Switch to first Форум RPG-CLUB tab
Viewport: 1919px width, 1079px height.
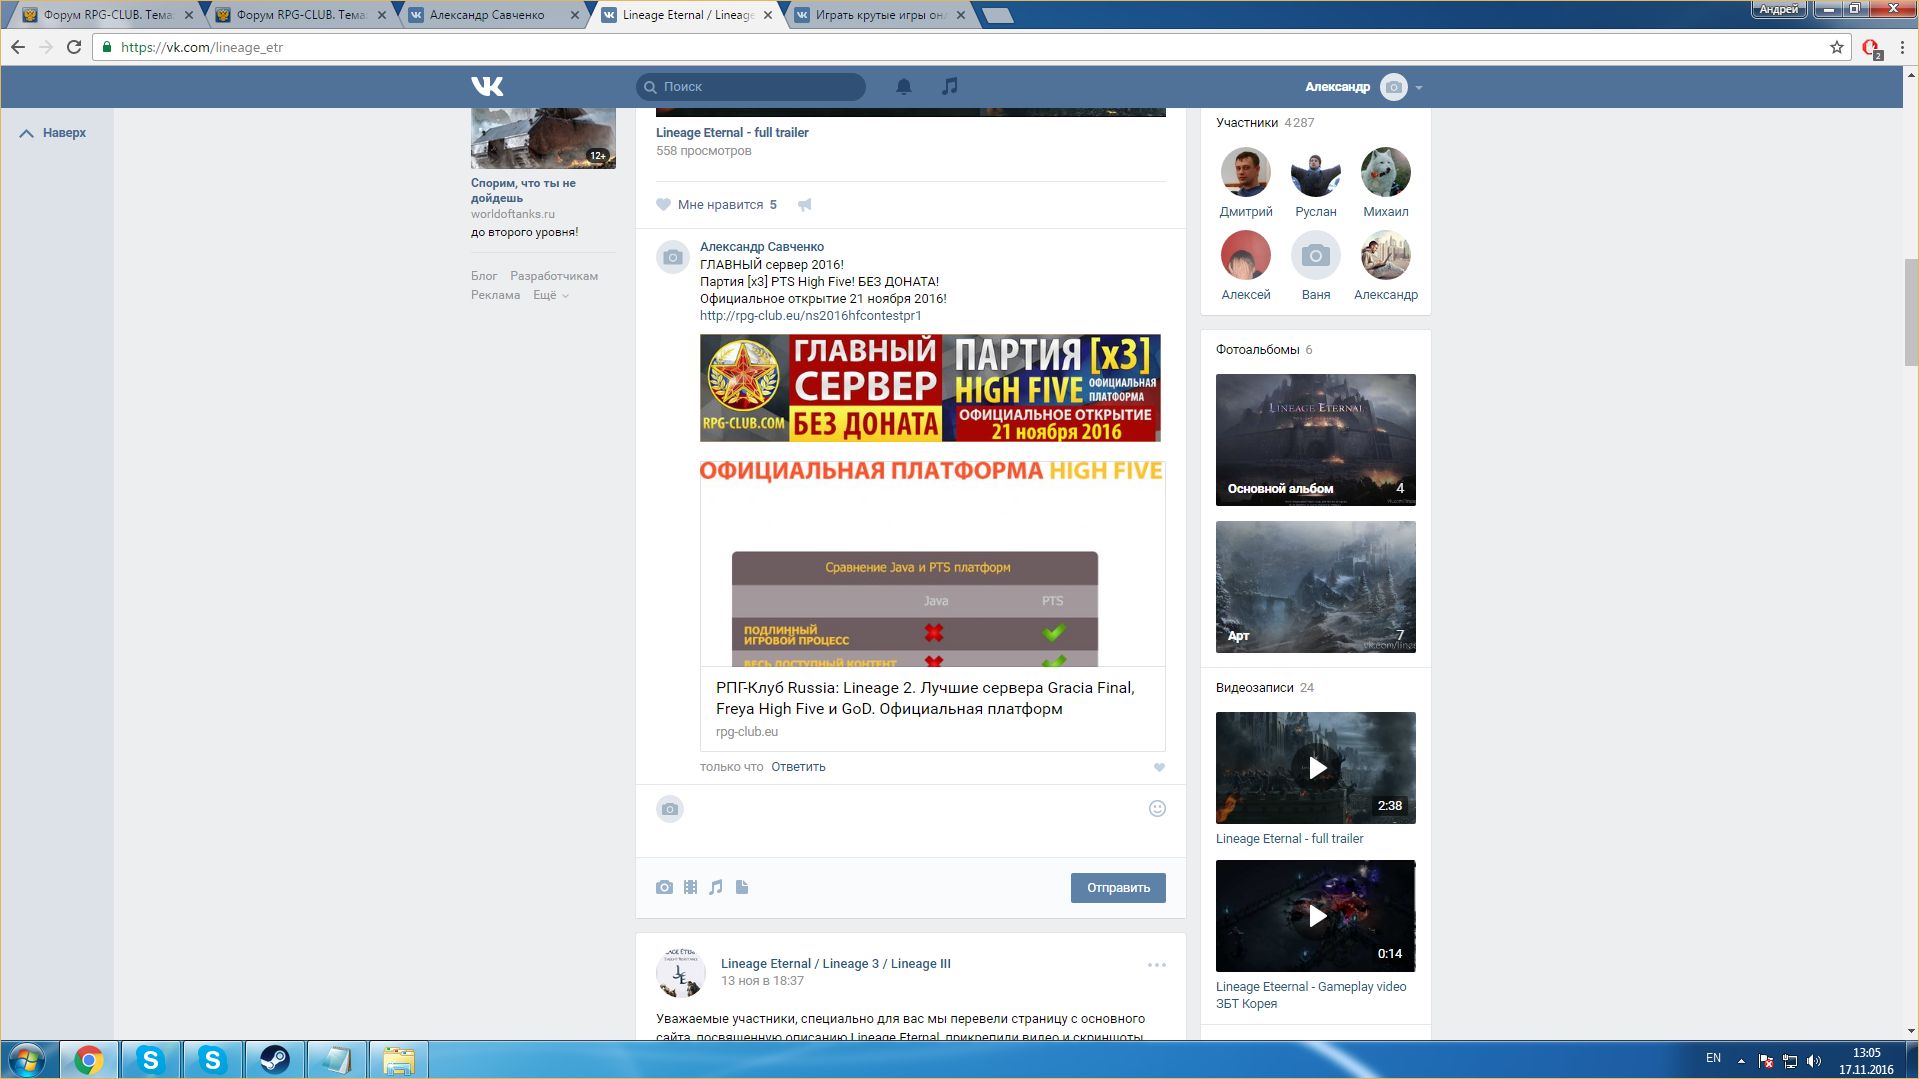pos(107,15)
